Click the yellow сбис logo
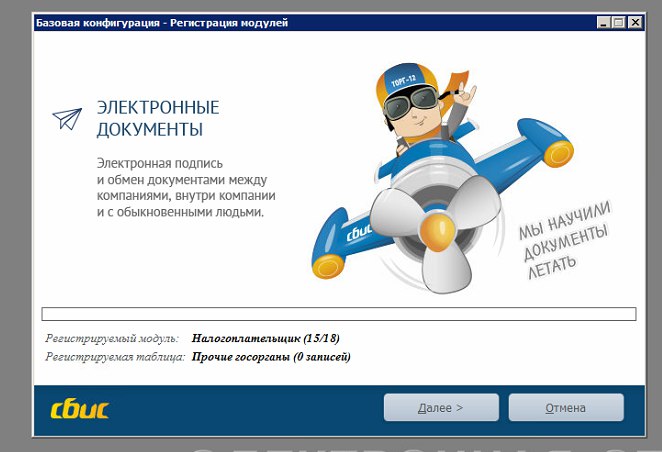Screen dimensions: 662x452 (x=80, y=410)
